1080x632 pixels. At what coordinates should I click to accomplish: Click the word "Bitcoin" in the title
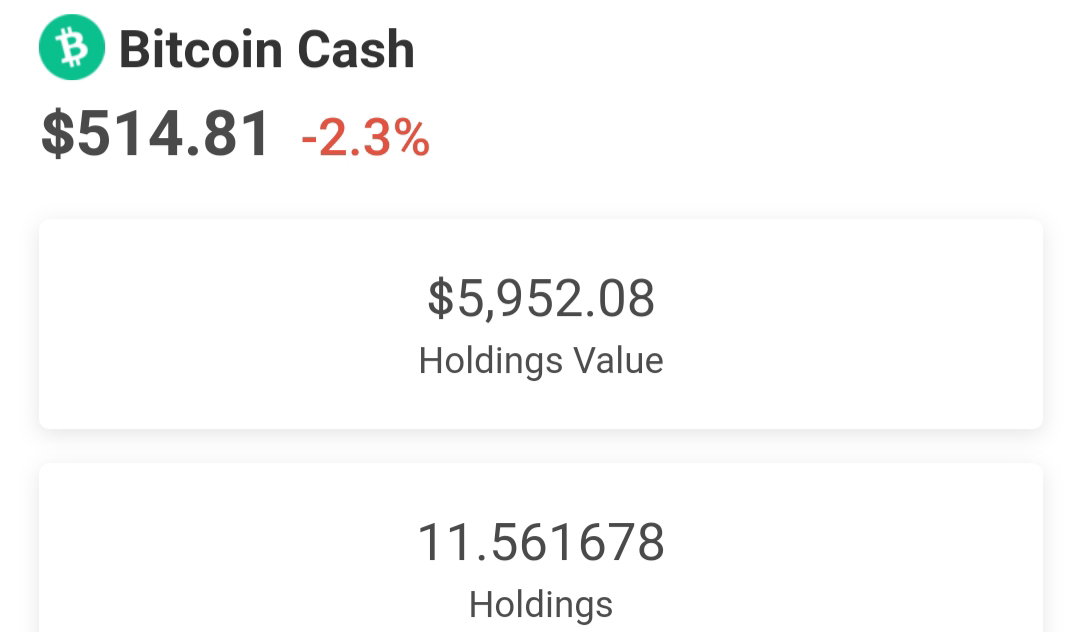(201, 50)
